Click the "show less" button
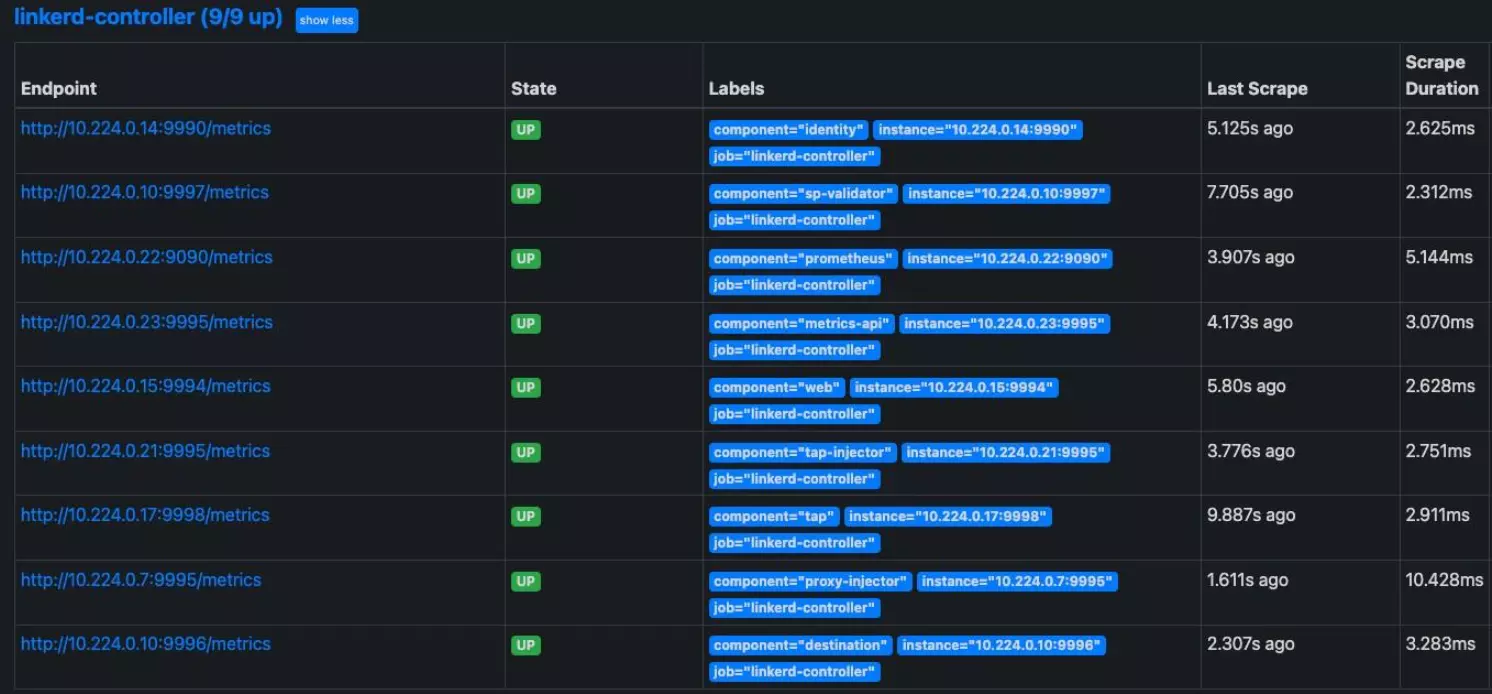The image size is (1492, 694). (326, 20)
